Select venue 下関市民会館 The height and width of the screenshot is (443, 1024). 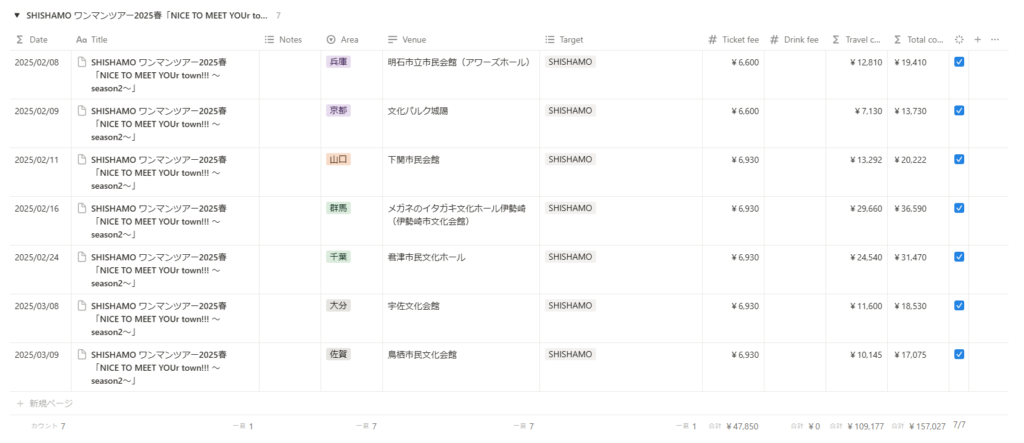point(413,159)
